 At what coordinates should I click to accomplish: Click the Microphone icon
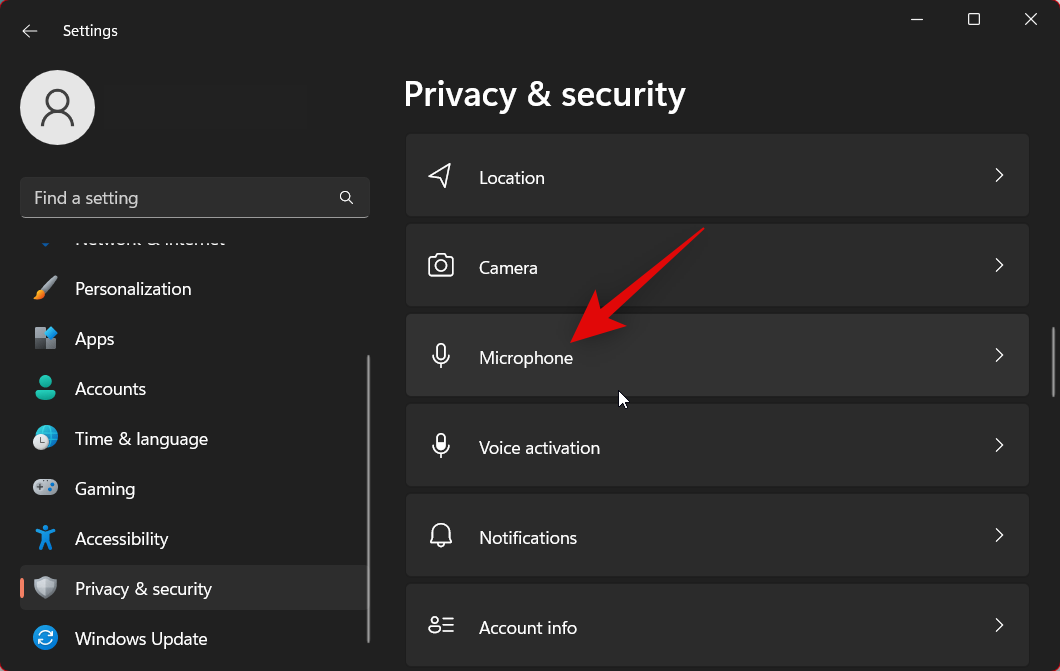click(x=440, y=356)
